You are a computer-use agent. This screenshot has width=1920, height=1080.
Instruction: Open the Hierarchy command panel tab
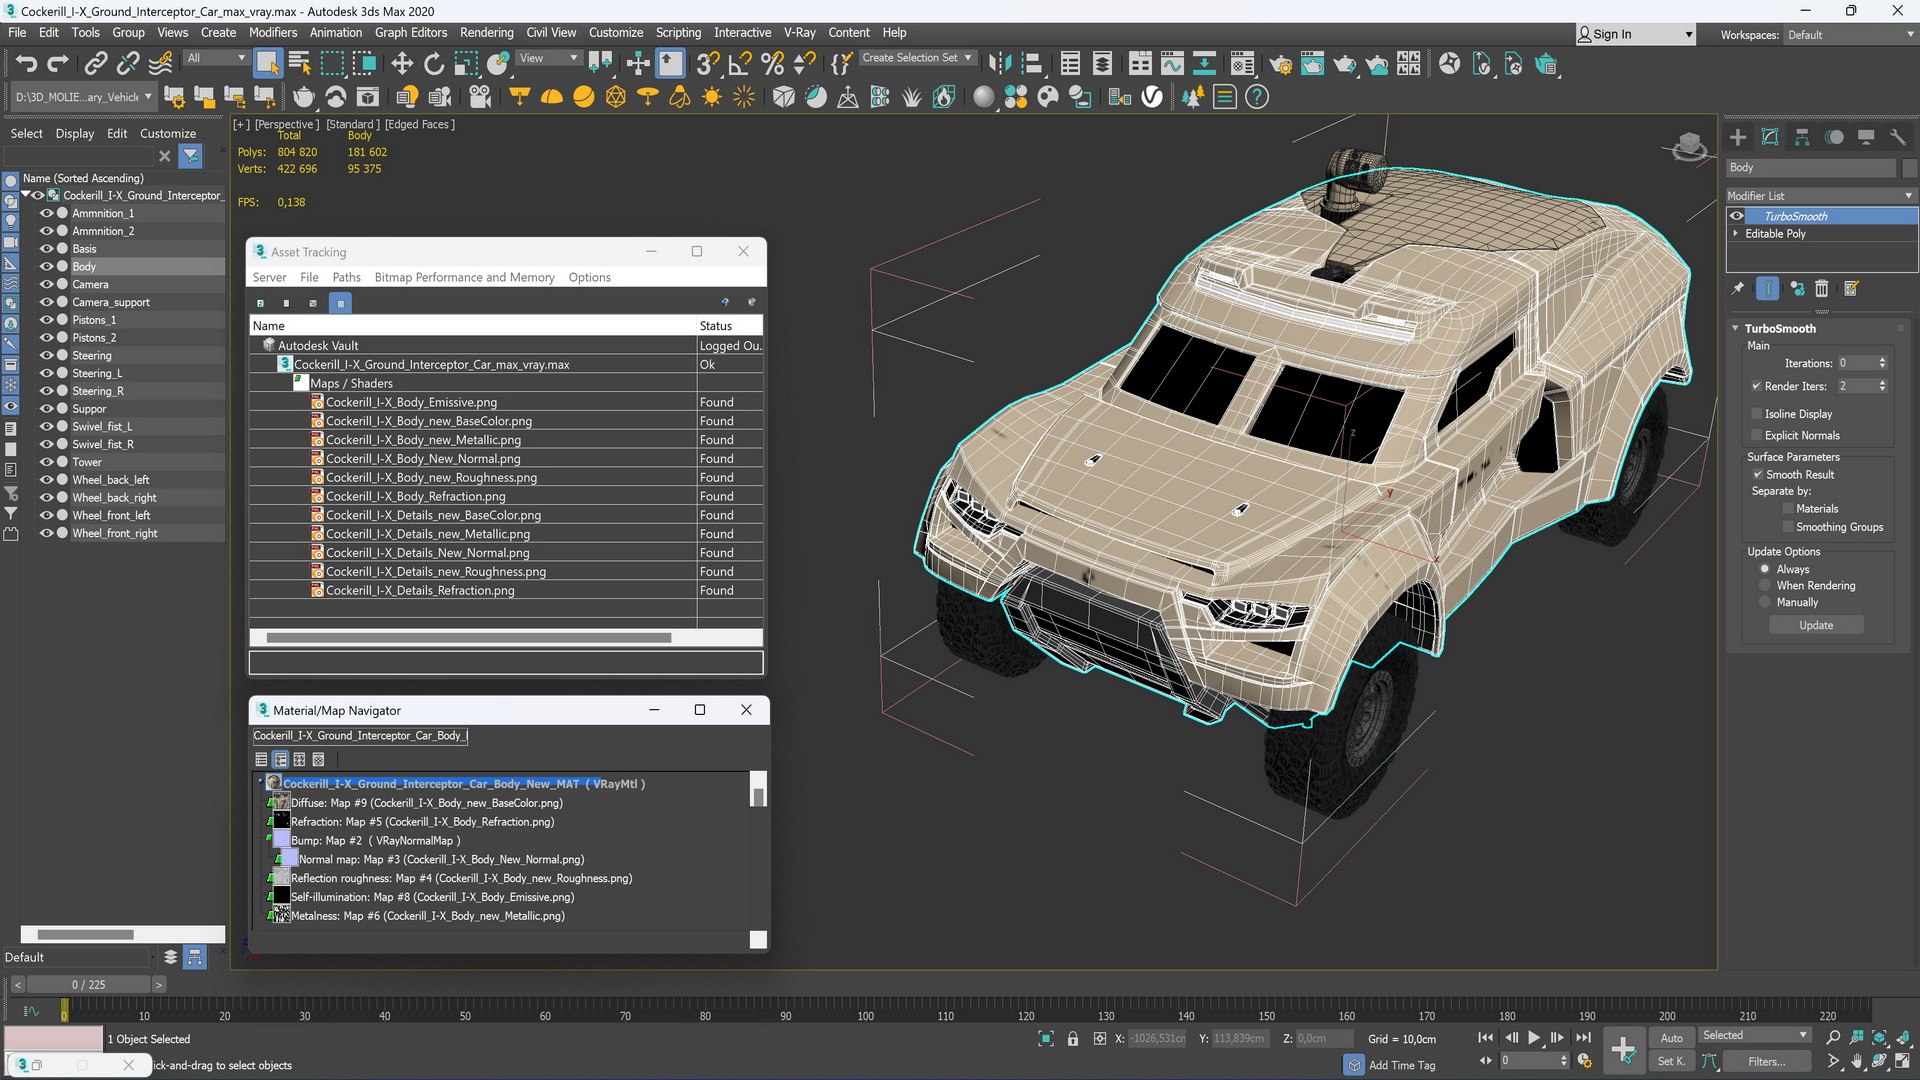point(1802,137)
